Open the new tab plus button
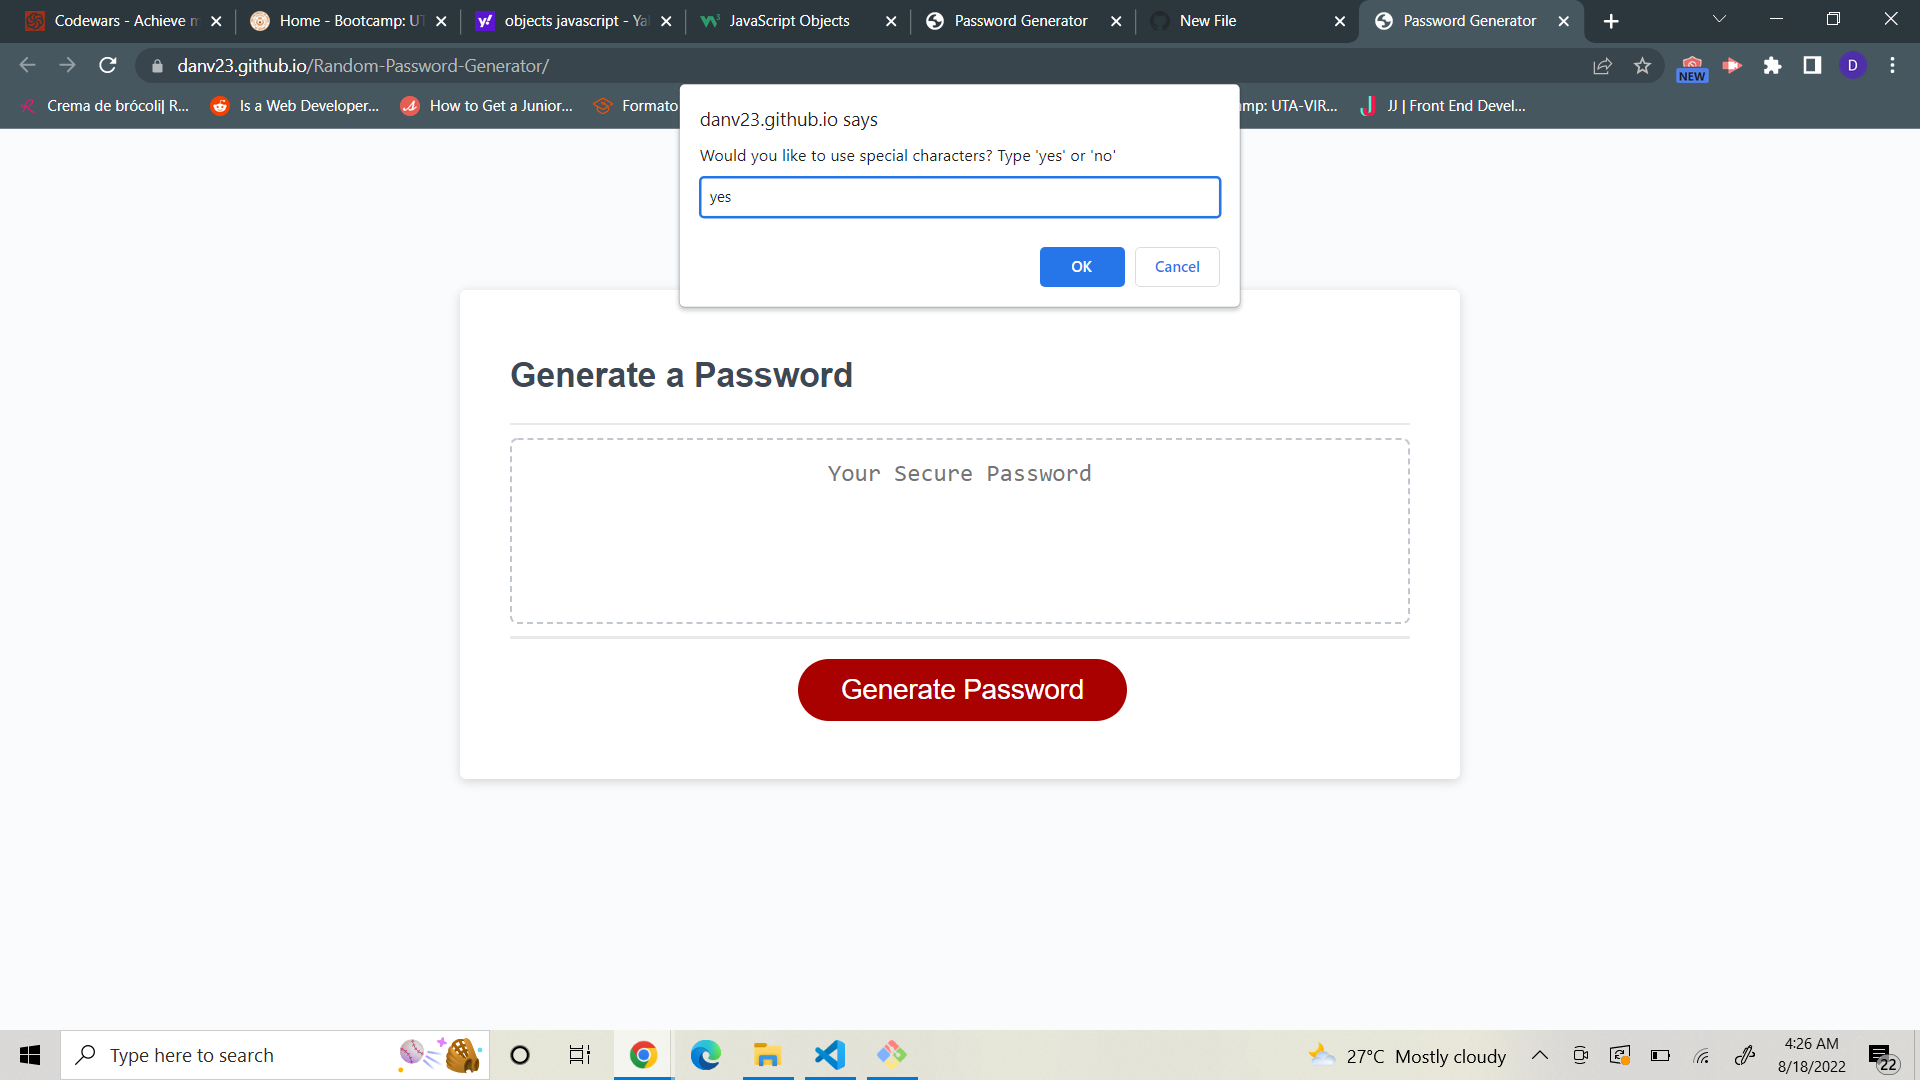Screen dimensions: 1920x1080 1611,21
